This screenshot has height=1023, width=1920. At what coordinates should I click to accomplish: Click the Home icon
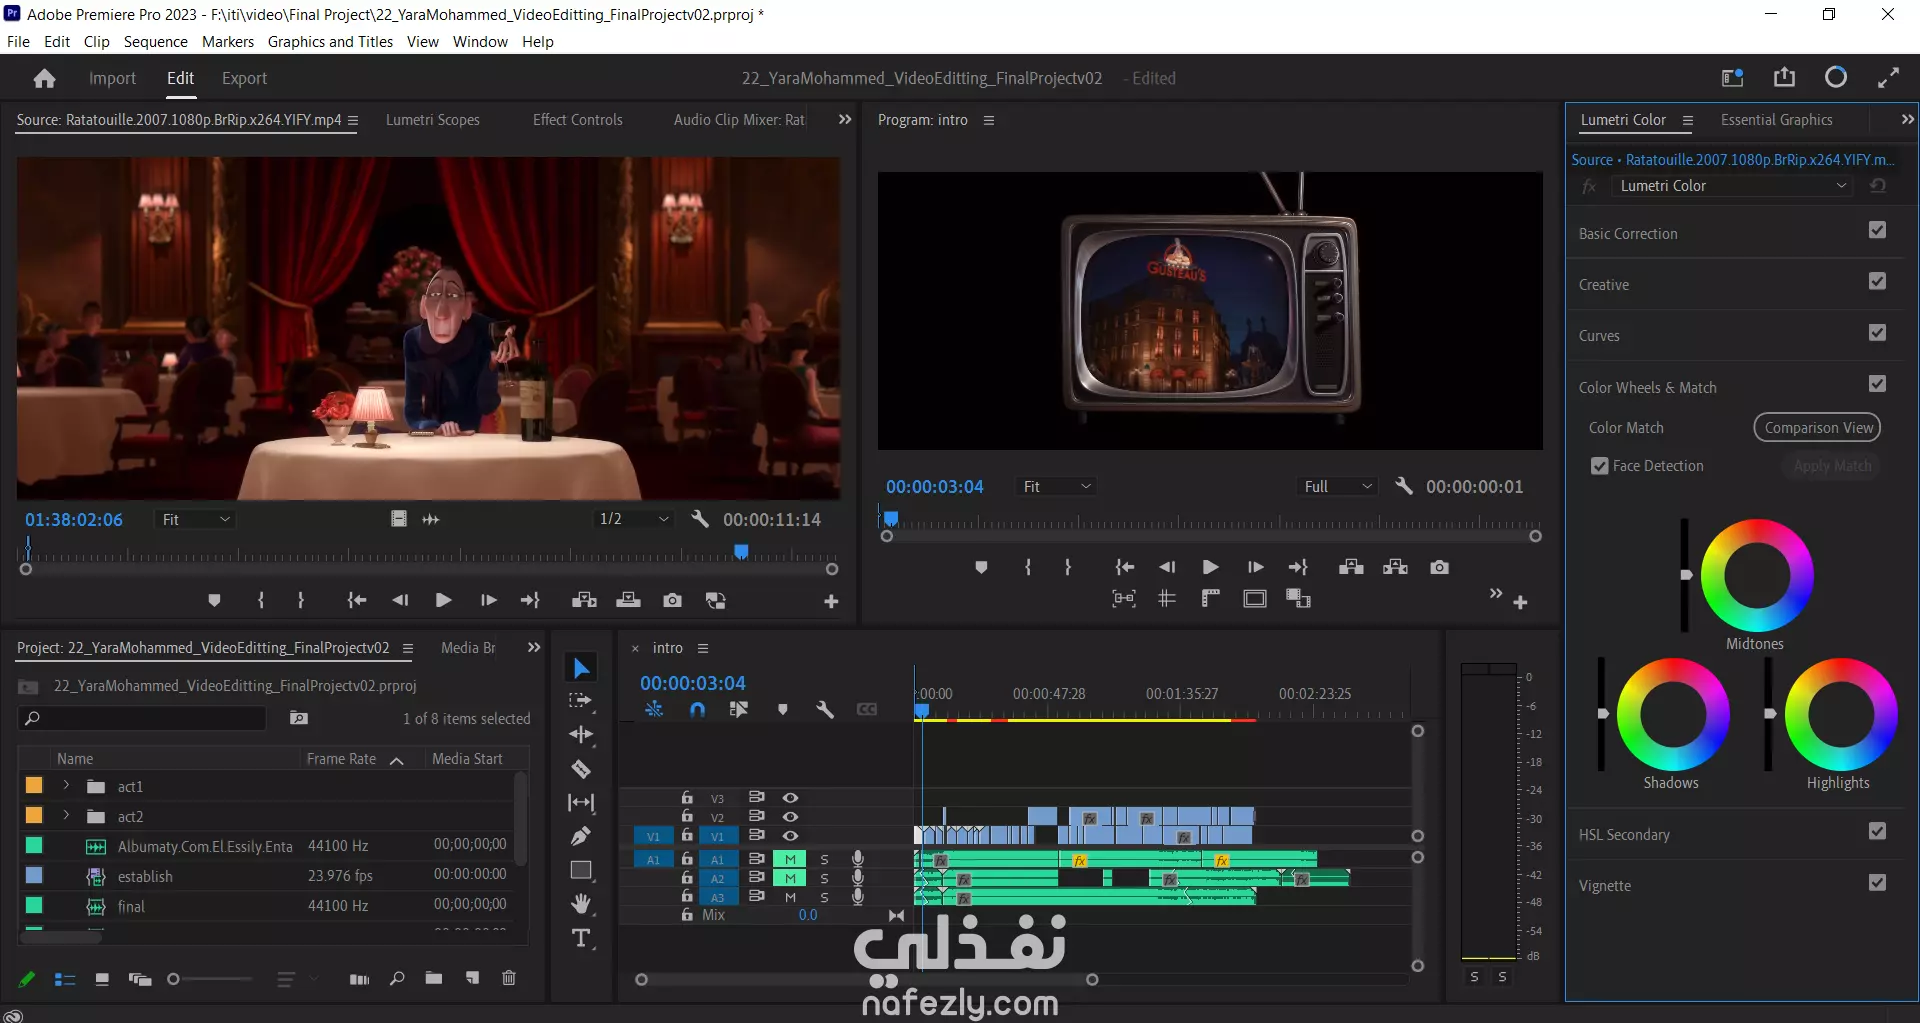pos(44,78)
